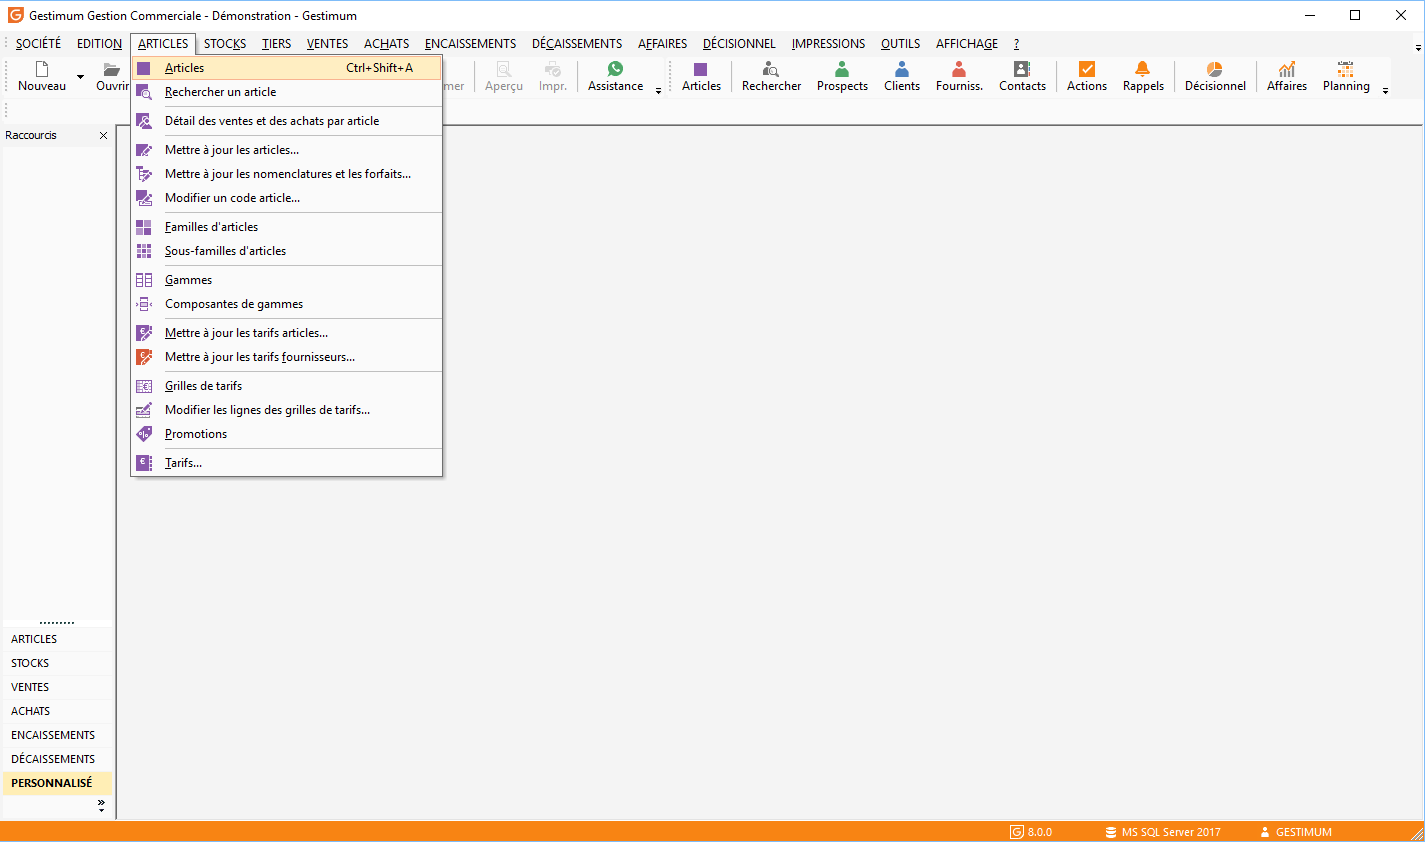Switch to ACHATS shortcuts tab in sidebar
Image resolution: width=1425 pixels, height=842 pixels.
pyautogui.click(x=57, y=711)
